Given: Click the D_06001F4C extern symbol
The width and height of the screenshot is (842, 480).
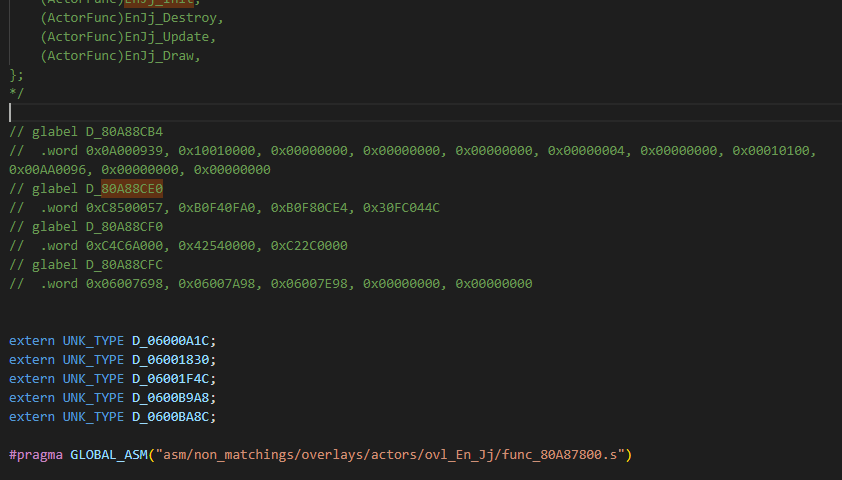Looking at the screenshot, I should click(x=173, y=379).
